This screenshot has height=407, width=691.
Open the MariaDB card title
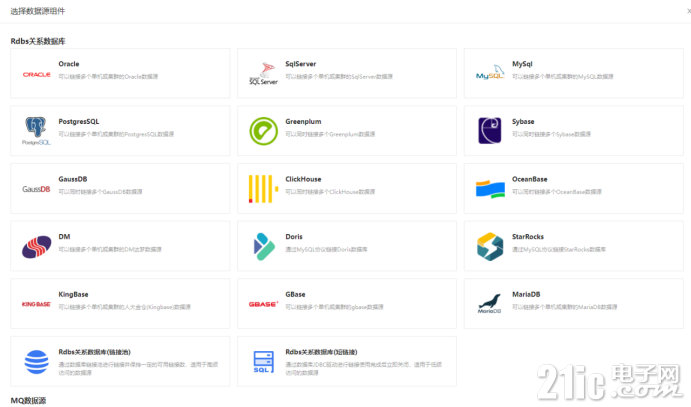[x=526, y=294]
